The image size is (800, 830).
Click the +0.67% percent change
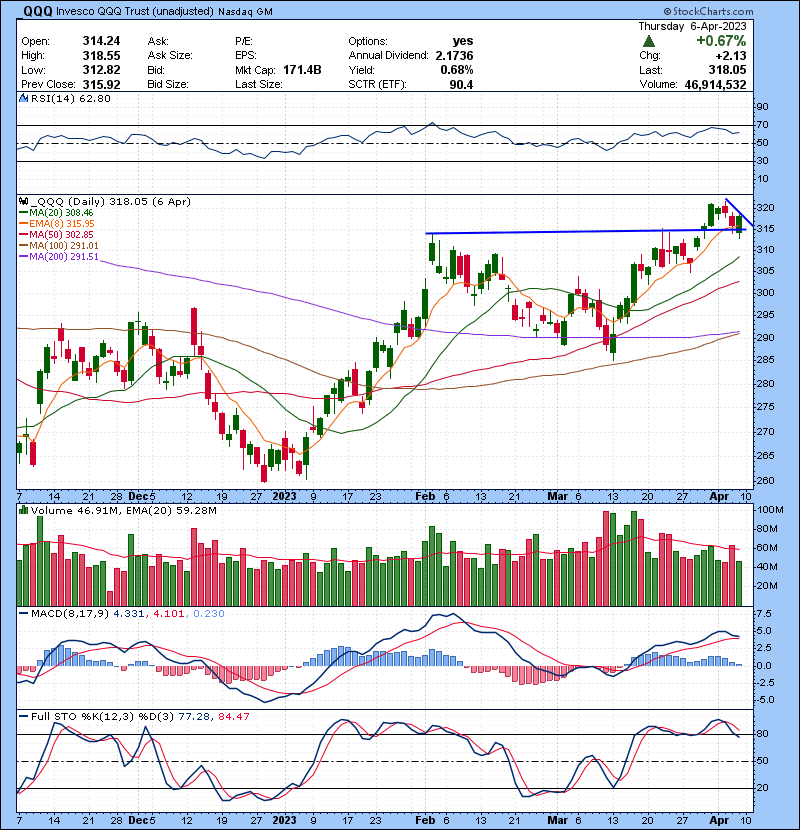coord(721,41)
